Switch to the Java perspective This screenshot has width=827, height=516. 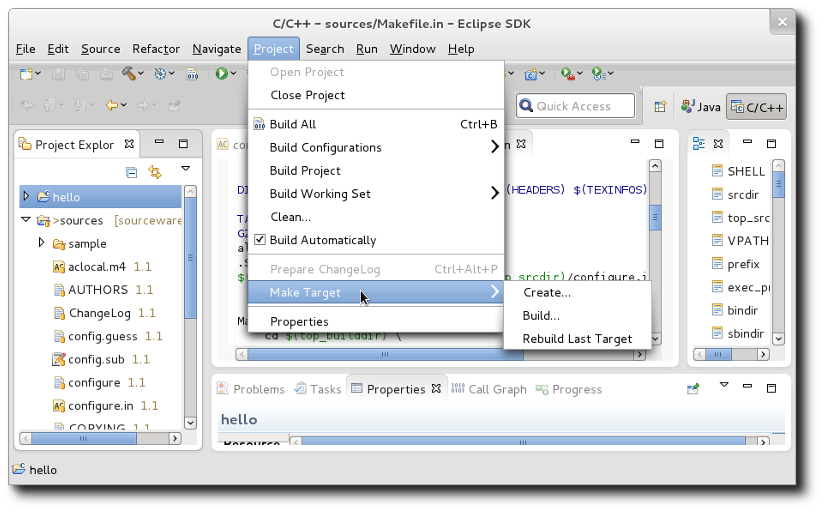pos(700,107)
